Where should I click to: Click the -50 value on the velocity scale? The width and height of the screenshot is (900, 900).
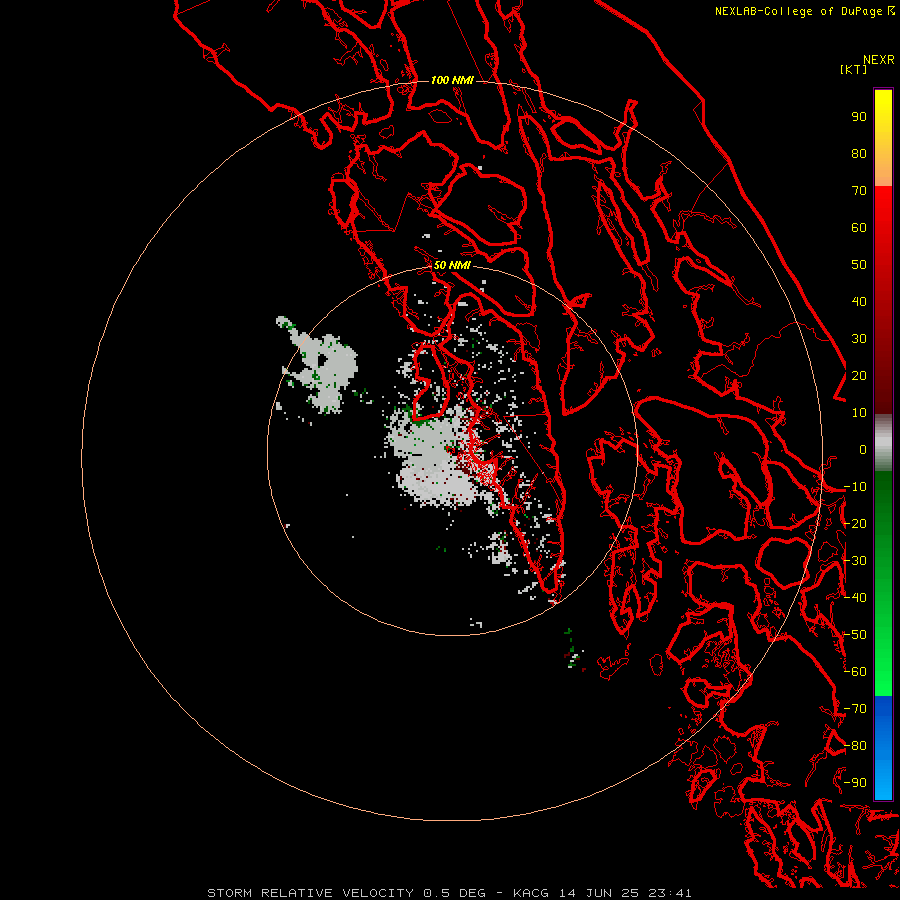(x=855, y=635)
